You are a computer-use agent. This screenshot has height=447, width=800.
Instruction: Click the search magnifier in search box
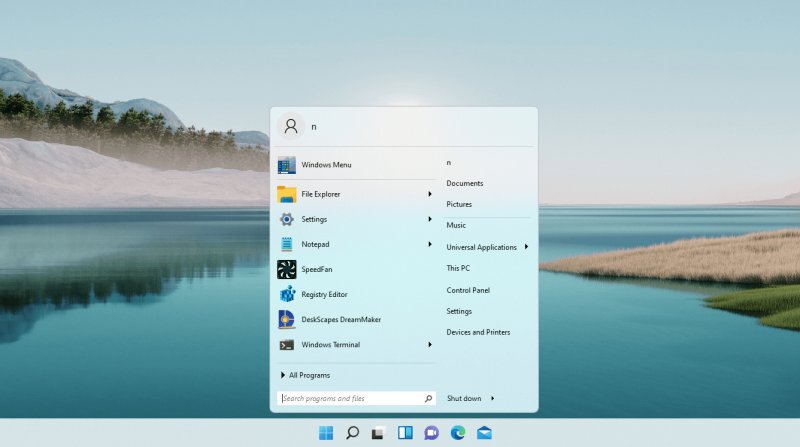click(428, 399)
